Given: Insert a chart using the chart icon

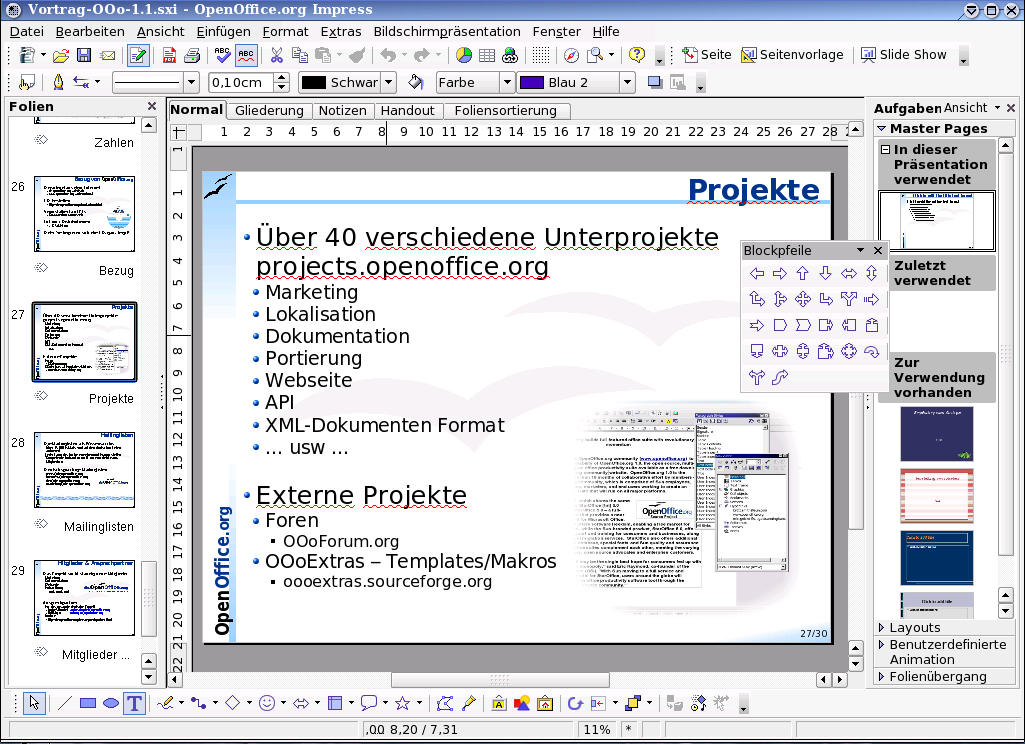Looking at the screenshot, I should pos(464,55).
